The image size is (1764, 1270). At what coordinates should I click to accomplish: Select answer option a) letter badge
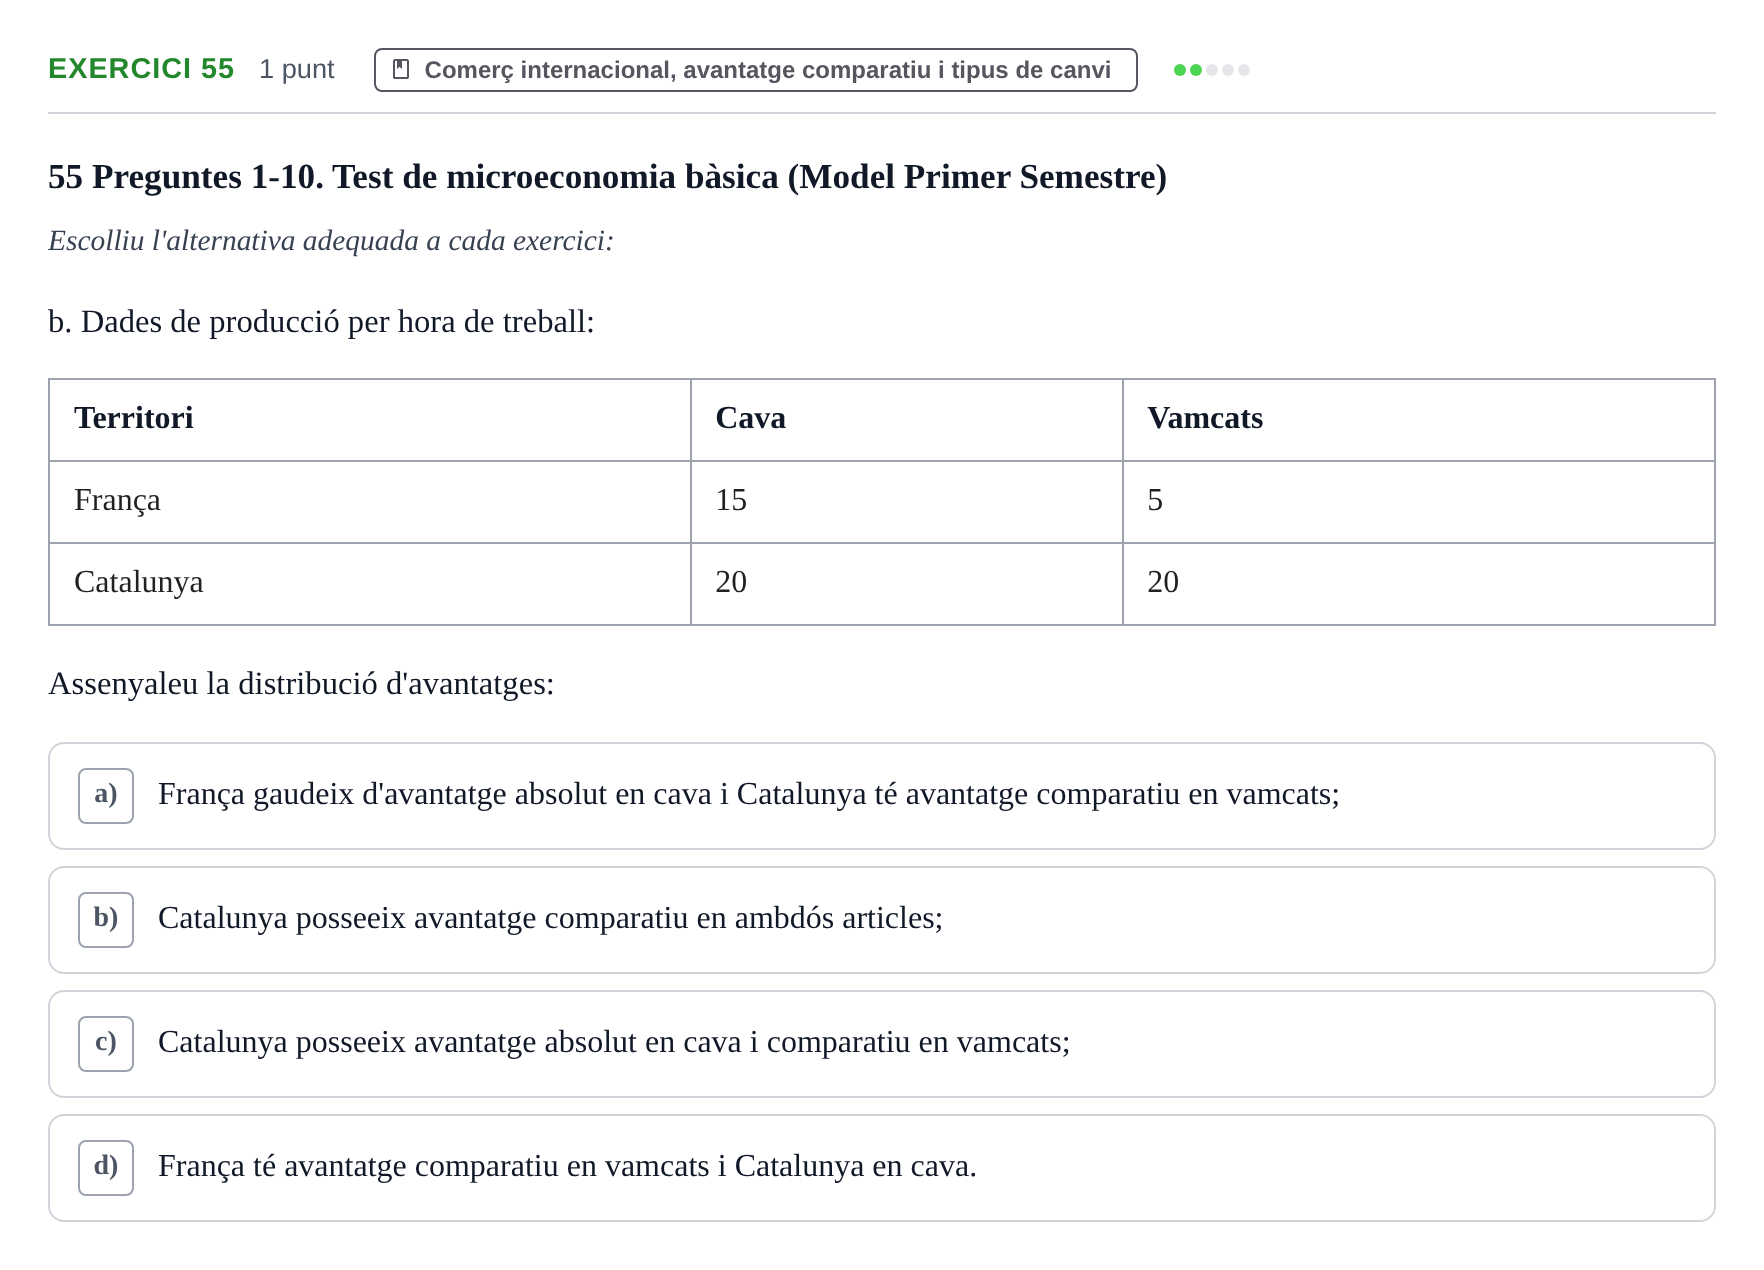pos(106,796)
